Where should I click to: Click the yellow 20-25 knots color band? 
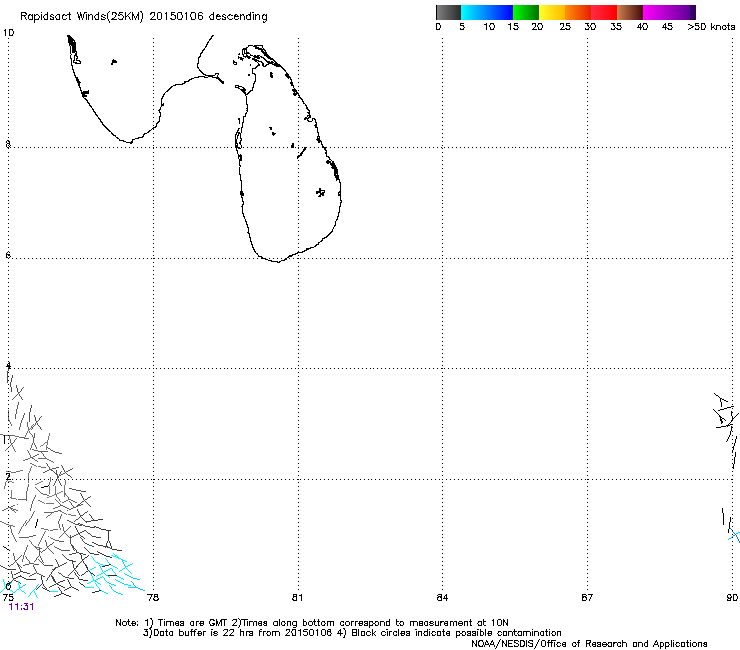tap(552, 12)
